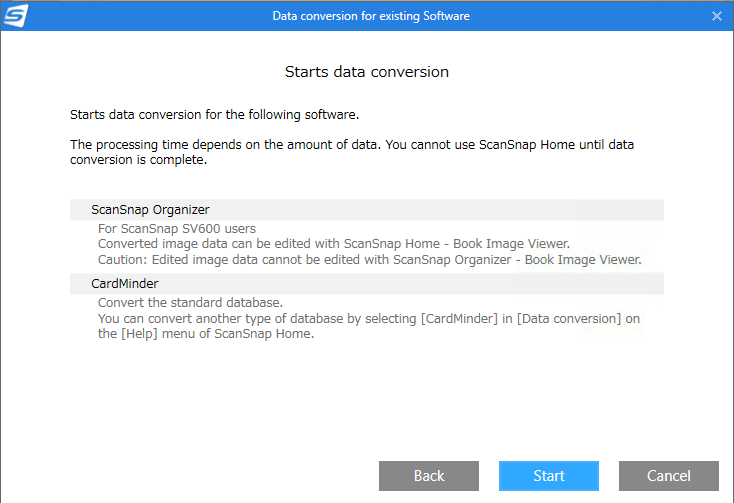Click the 'Caution: Edited image data' warning line
Screen dimensions: 734x503
pyautogui.click(x=368, y=259)
